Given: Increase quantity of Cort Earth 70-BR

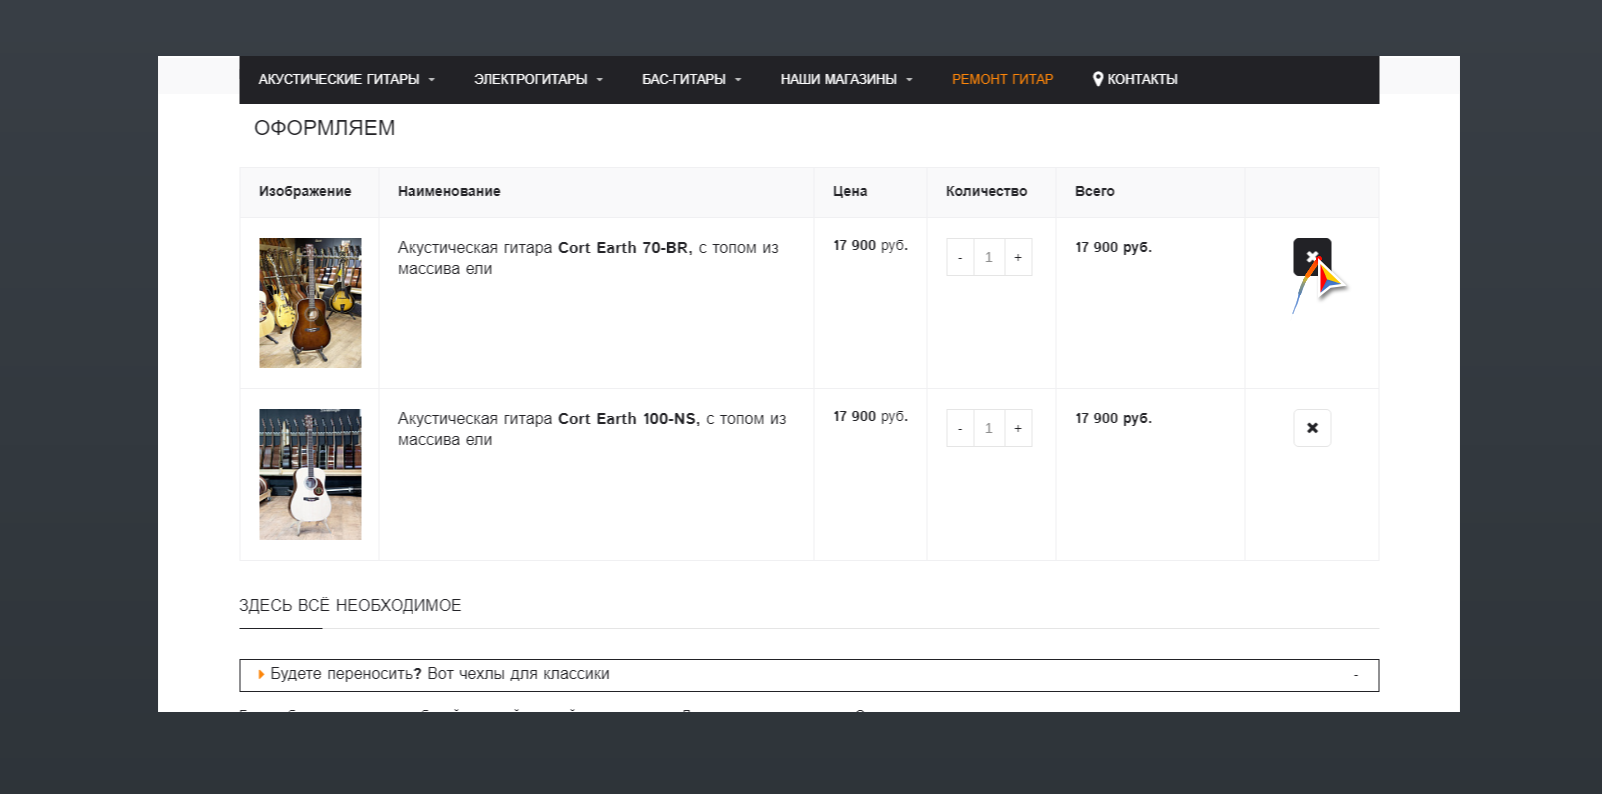Looking at the screenshot, I should point(1018,257).
